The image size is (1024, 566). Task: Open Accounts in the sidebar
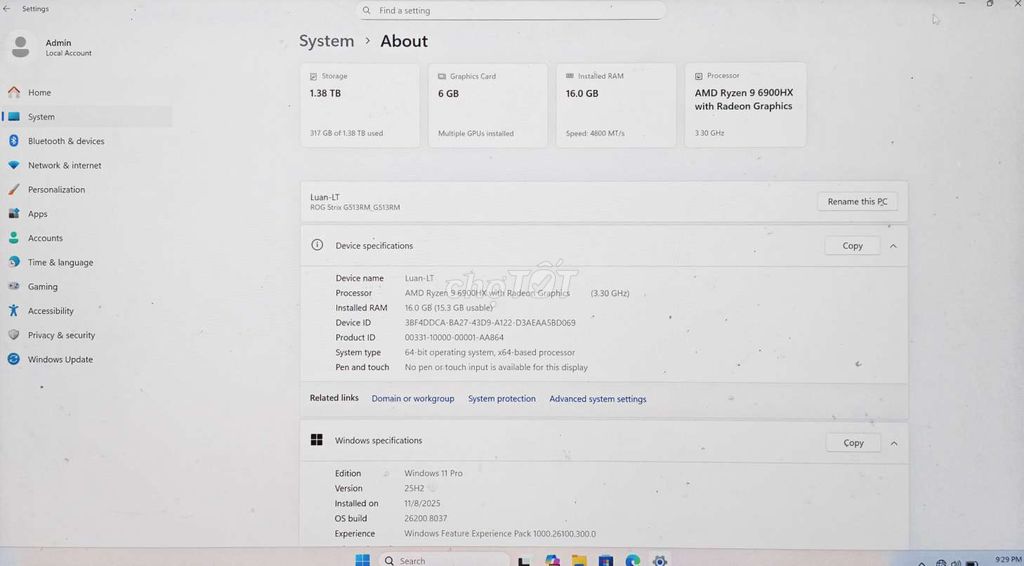click(45, 238)
